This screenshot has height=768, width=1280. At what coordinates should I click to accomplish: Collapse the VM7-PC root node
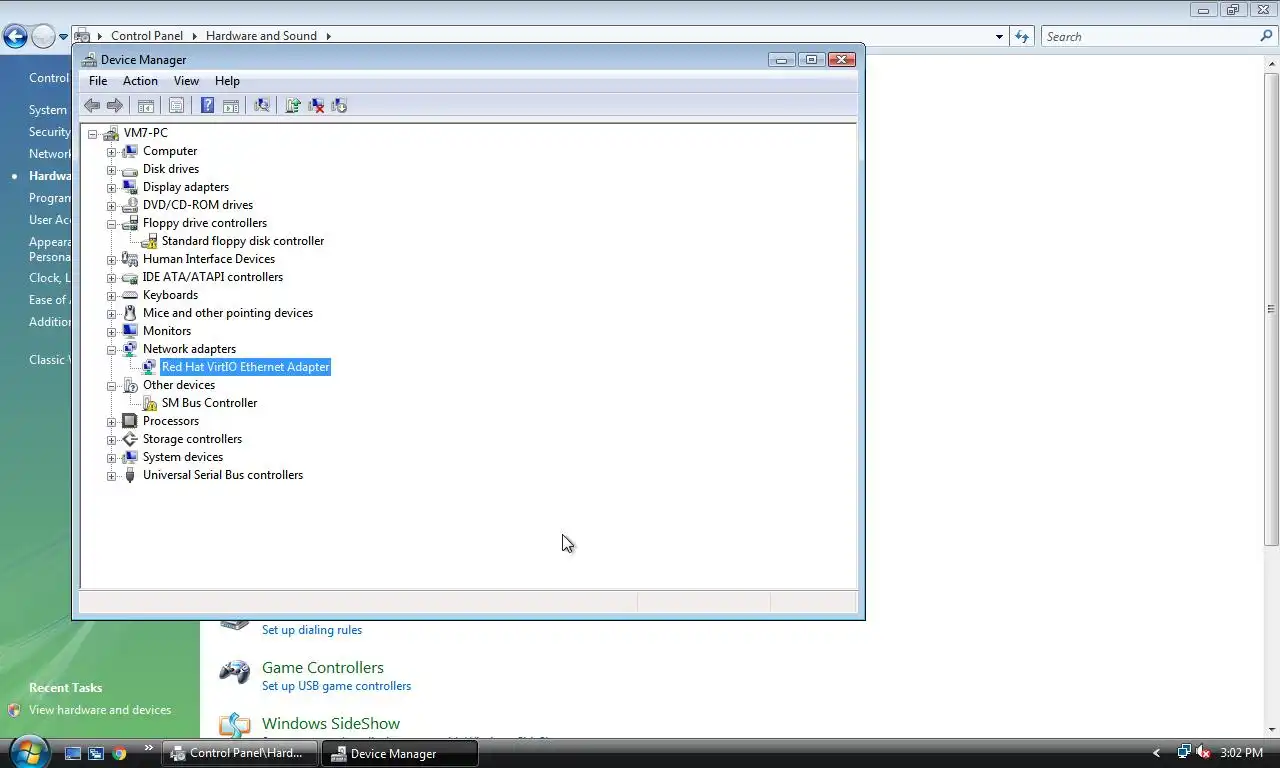click(x=92, y=133)
